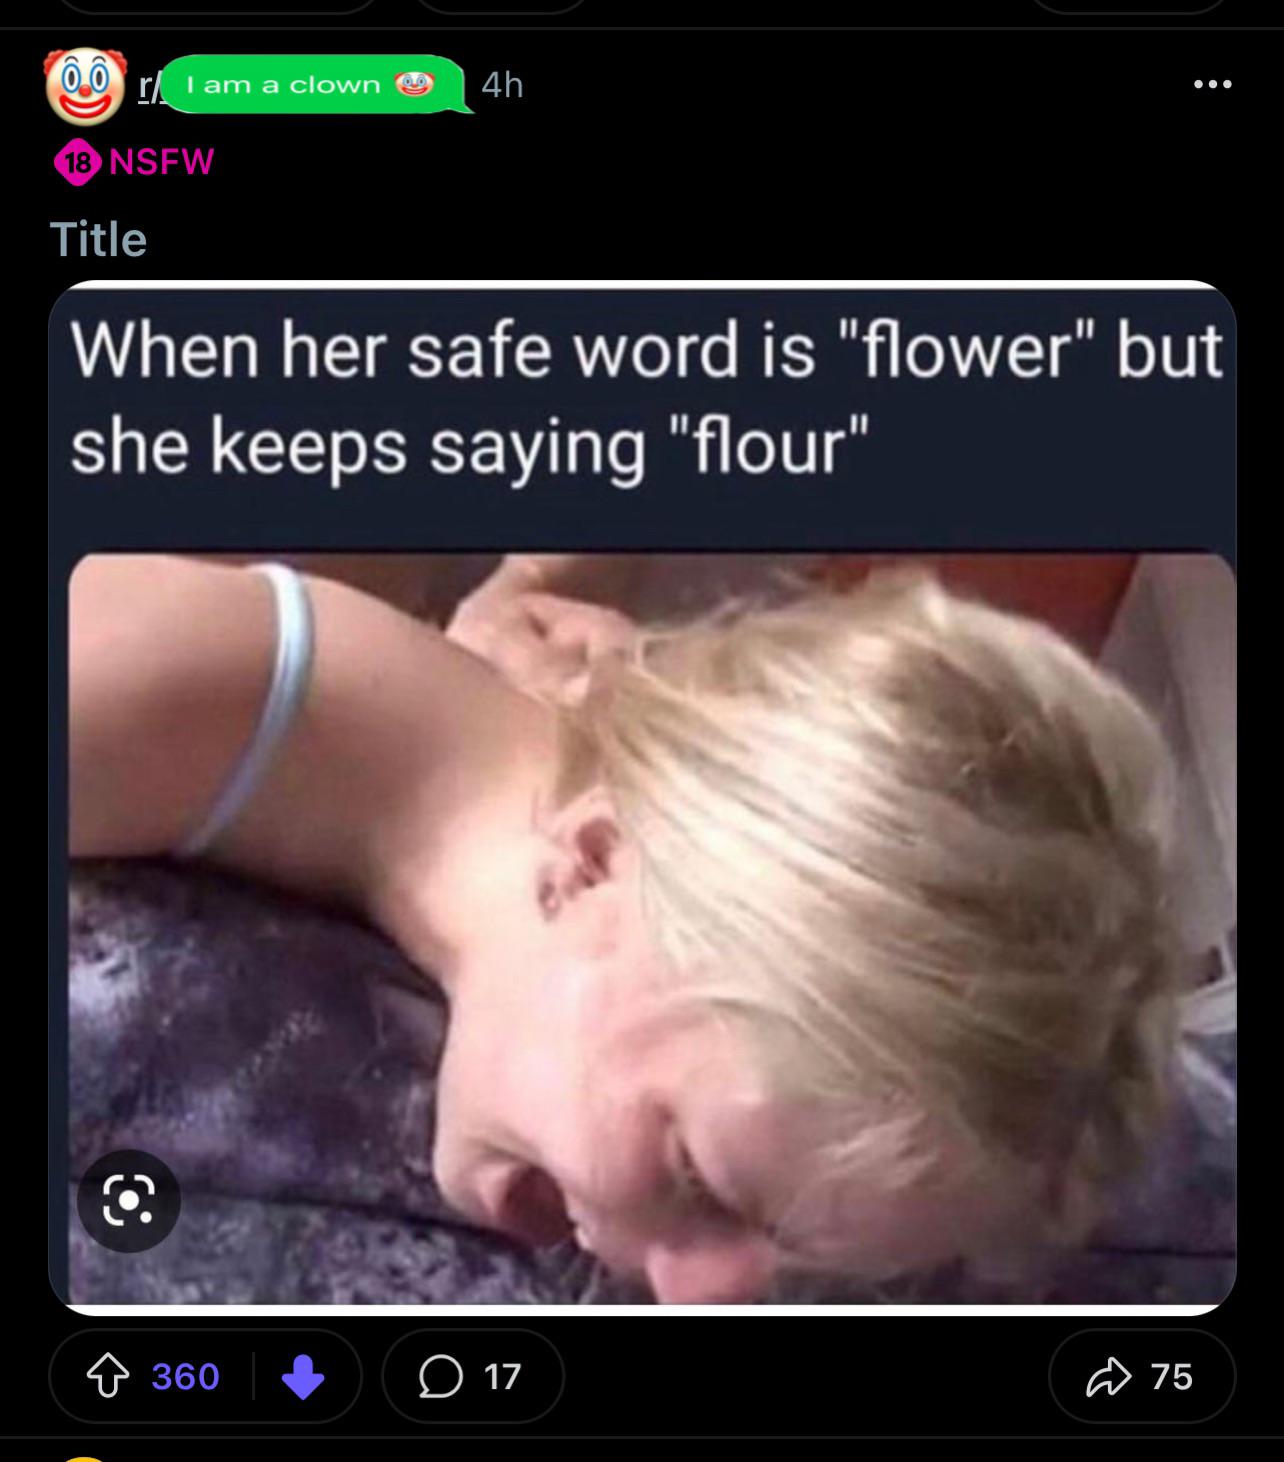The width and height of the screenshot is (1284, 1462).
Task: Tap the share arrow icon
Action: point(1108,1376)
